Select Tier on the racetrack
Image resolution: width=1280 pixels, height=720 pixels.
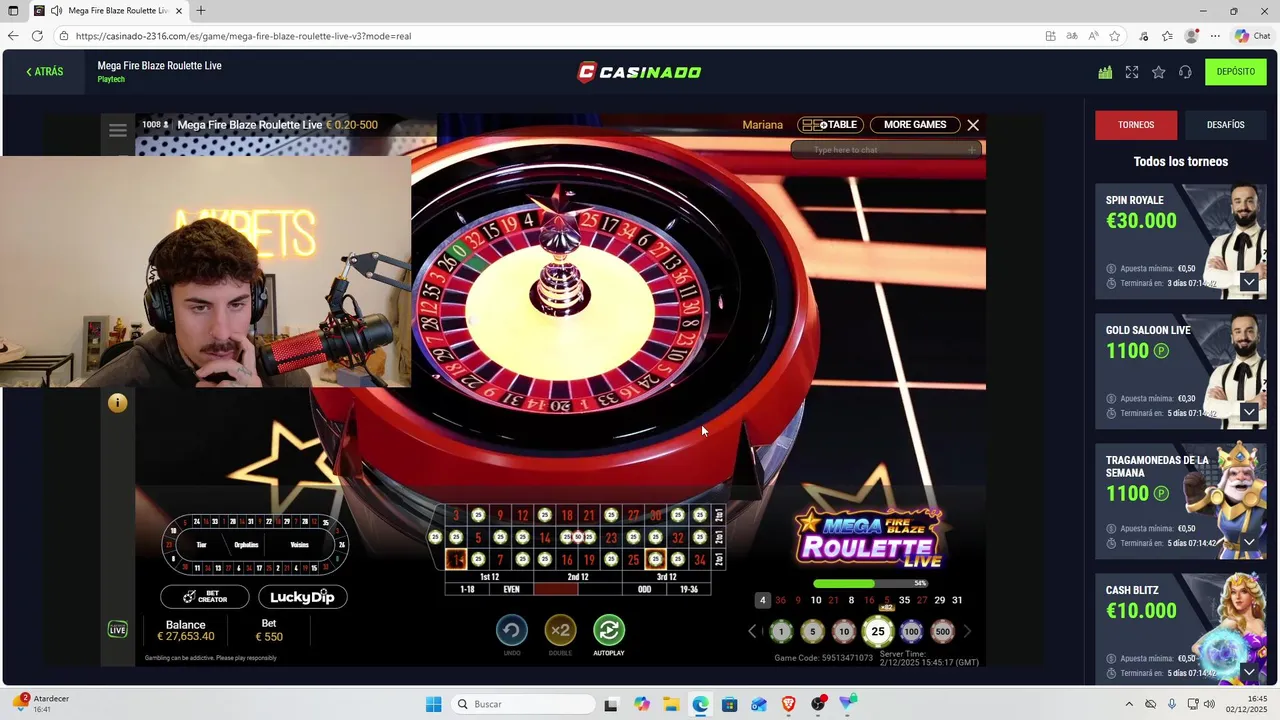(x=202, y=545)
